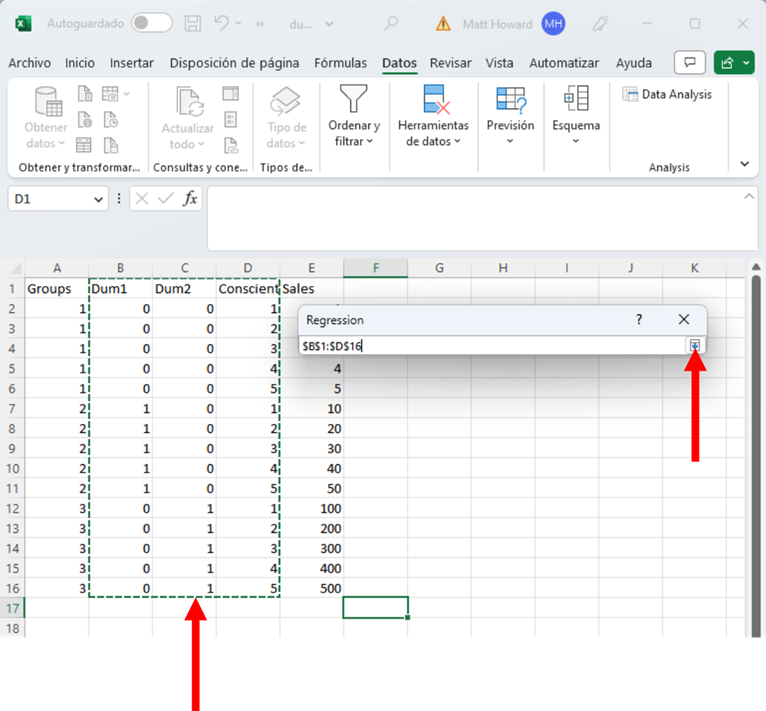The width and height of the screenshot is (766, 711).
Task: Open the Regression dialog help question mark
Action: click(x=639, y=320)
